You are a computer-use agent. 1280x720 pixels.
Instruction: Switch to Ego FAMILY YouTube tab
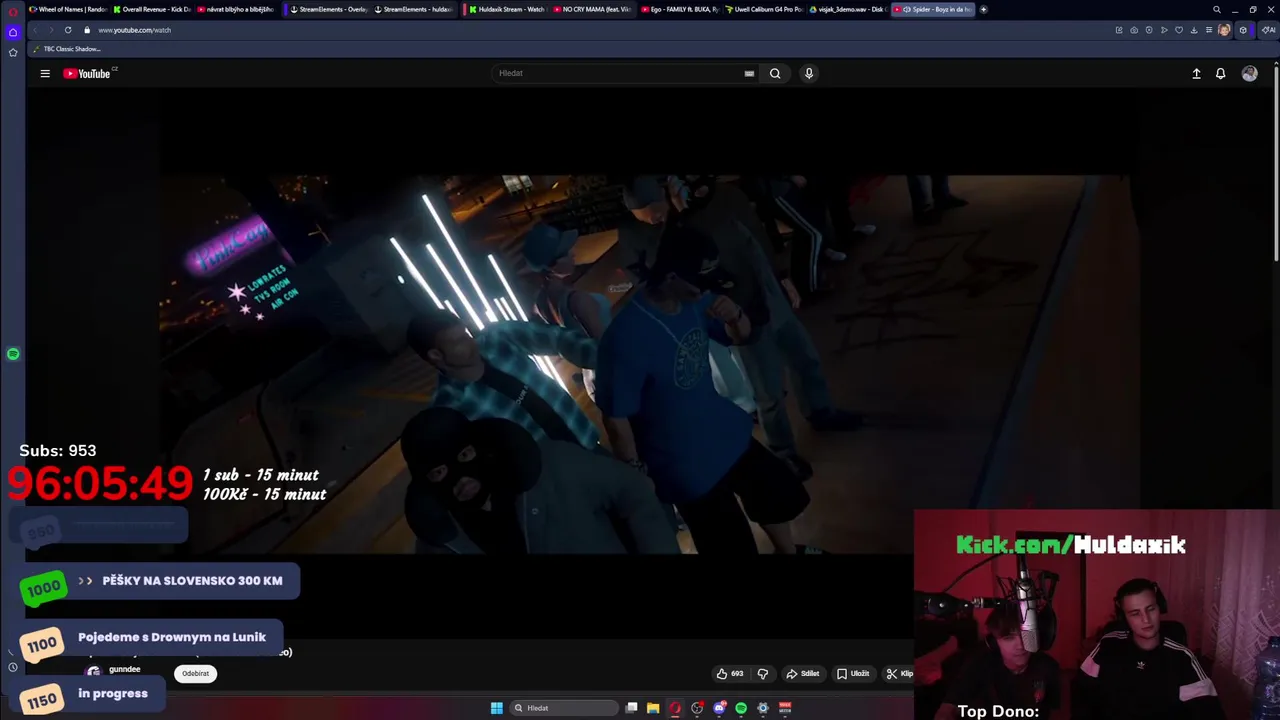[680, 9]
